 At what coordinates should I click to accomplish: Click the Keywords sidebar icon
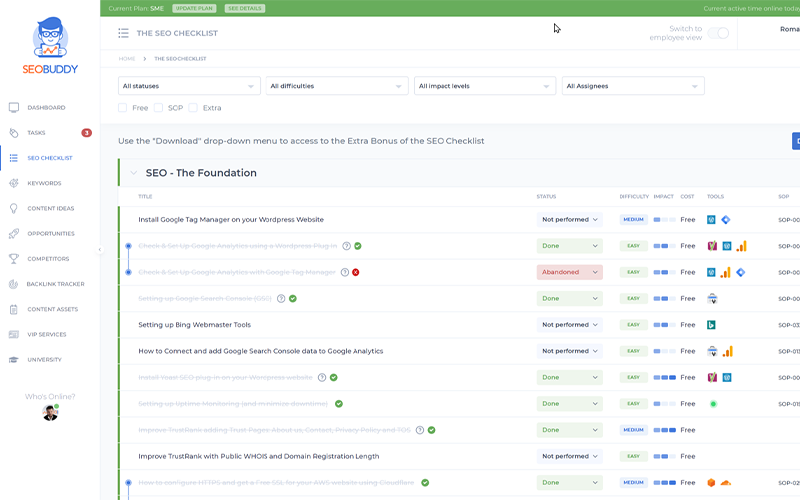(14, 183)
